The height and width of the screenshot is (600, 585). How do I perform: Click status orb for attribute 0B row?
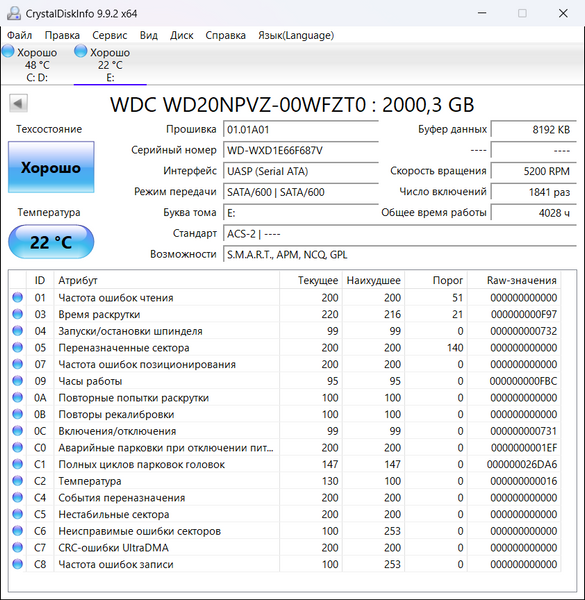[x=18, y=414]
